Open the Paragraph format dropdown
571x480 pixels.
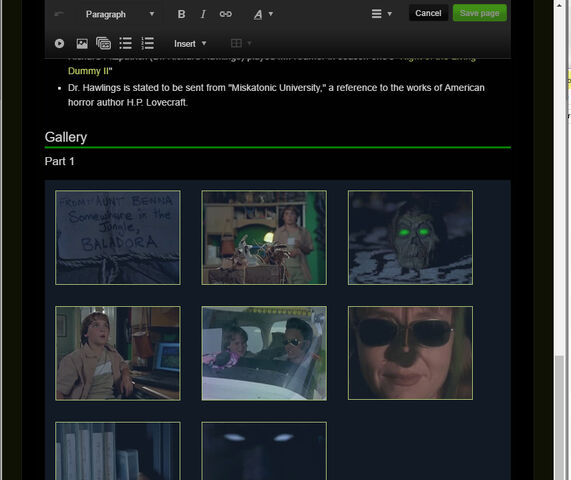point(120,14)
